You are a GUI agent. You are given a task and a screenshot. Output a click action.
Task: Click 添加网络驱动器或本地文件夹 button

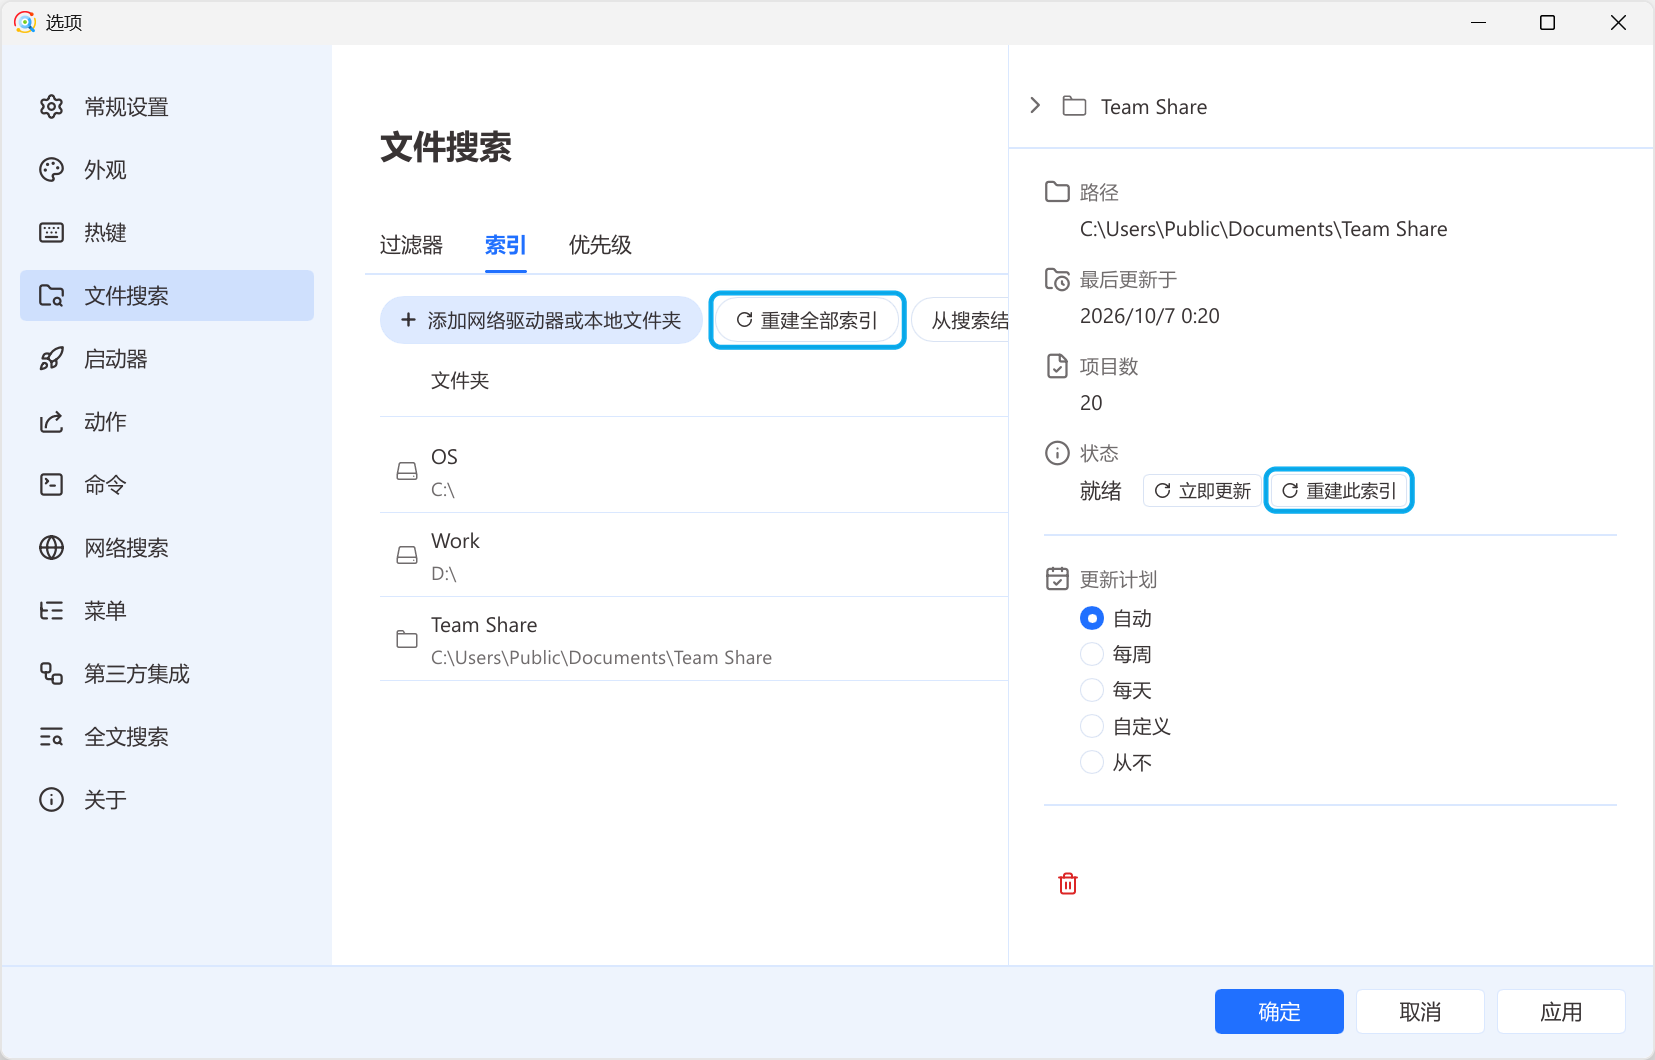click(x=541, y=320)
